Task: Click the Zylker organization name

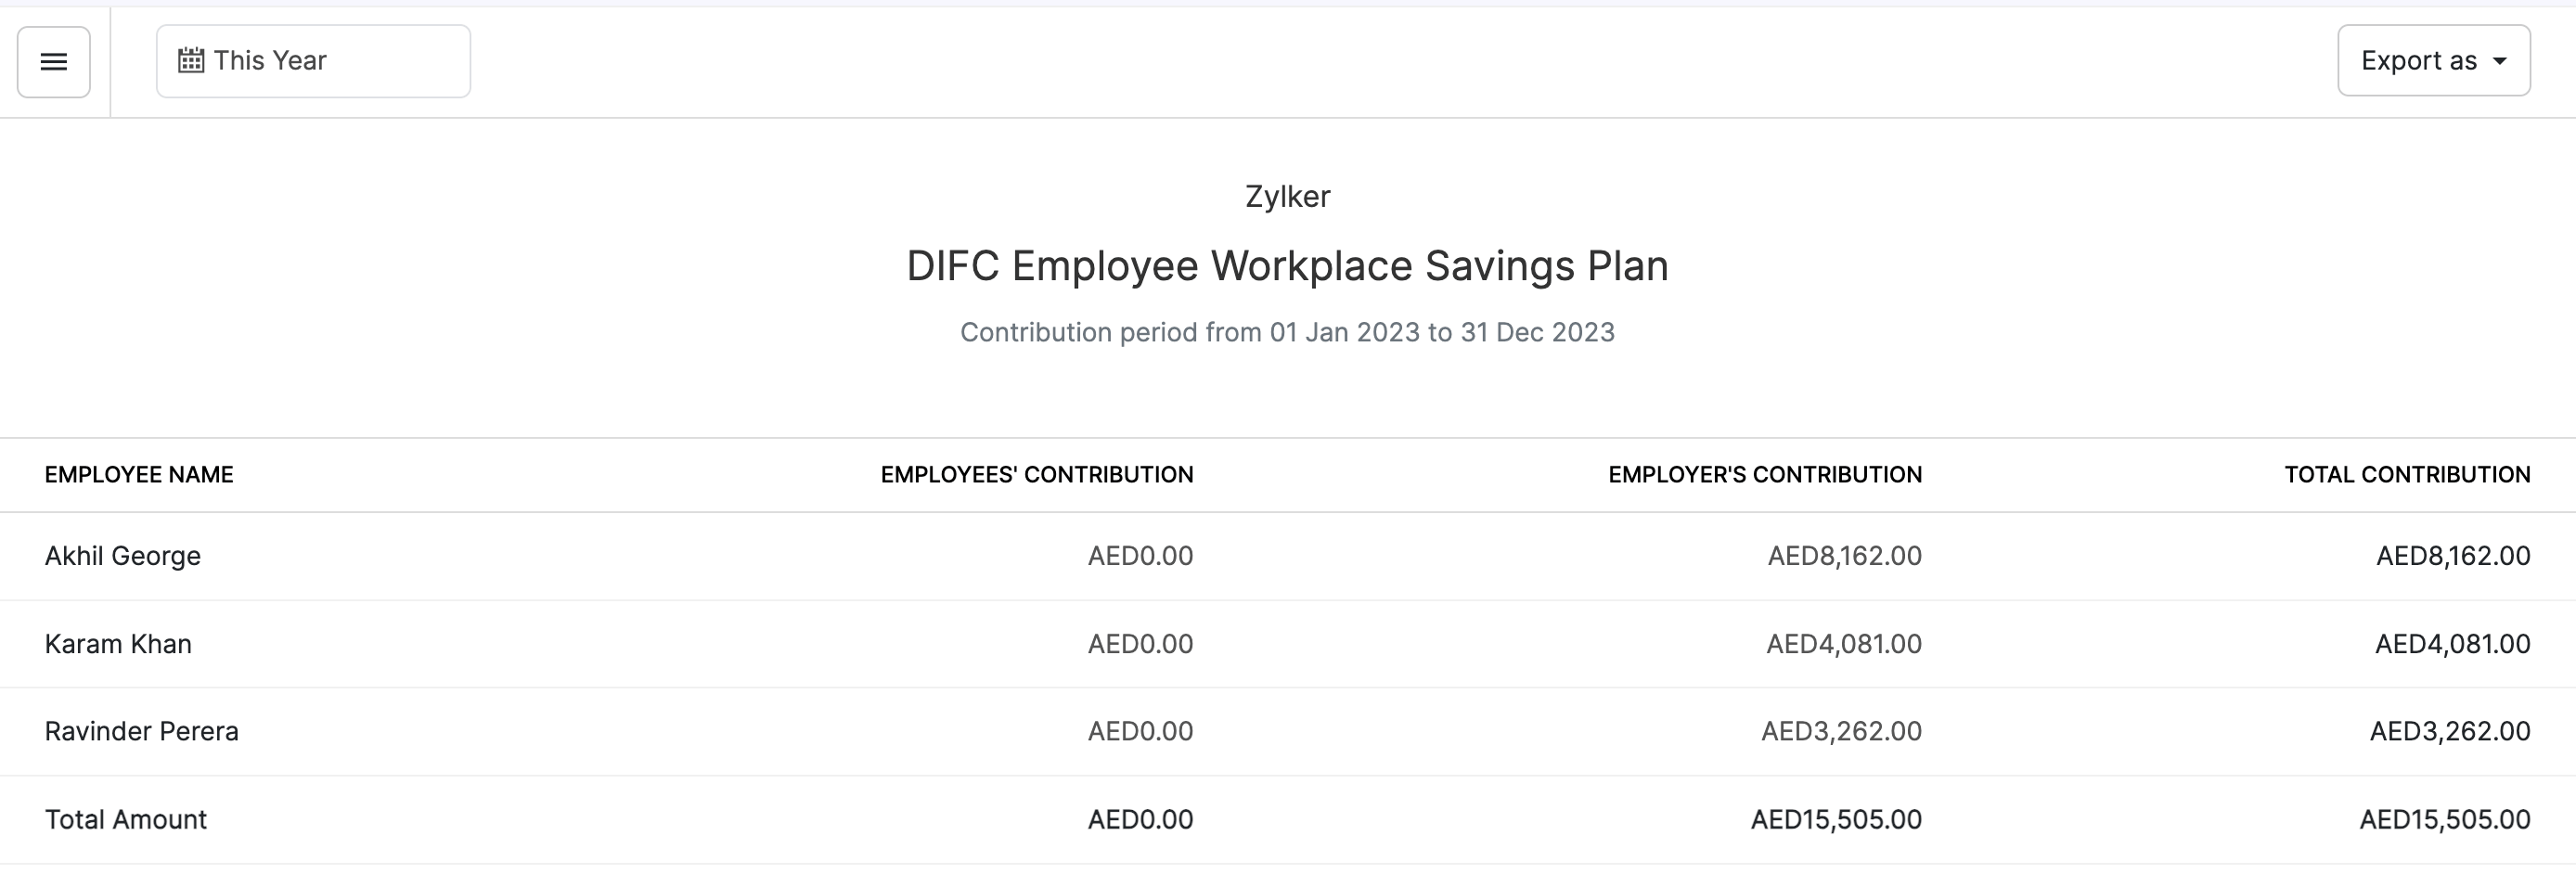Action: click(x=1287, y=196)
